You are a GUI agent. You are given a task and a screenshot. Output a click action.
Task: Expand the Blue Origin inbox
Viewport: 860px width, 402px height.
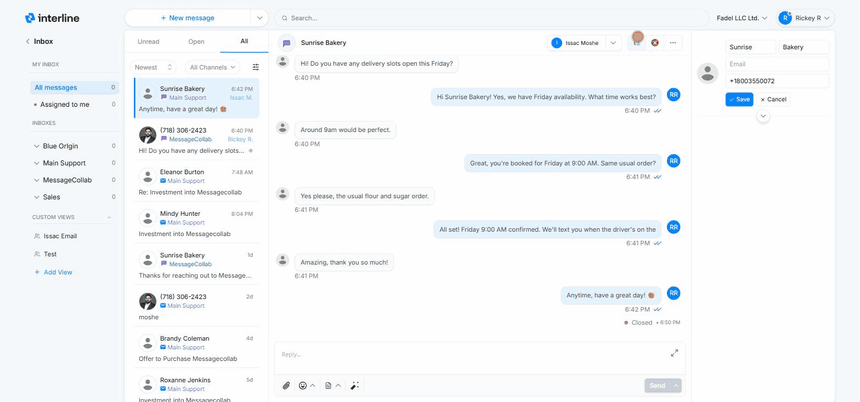(x=36, y=146)
